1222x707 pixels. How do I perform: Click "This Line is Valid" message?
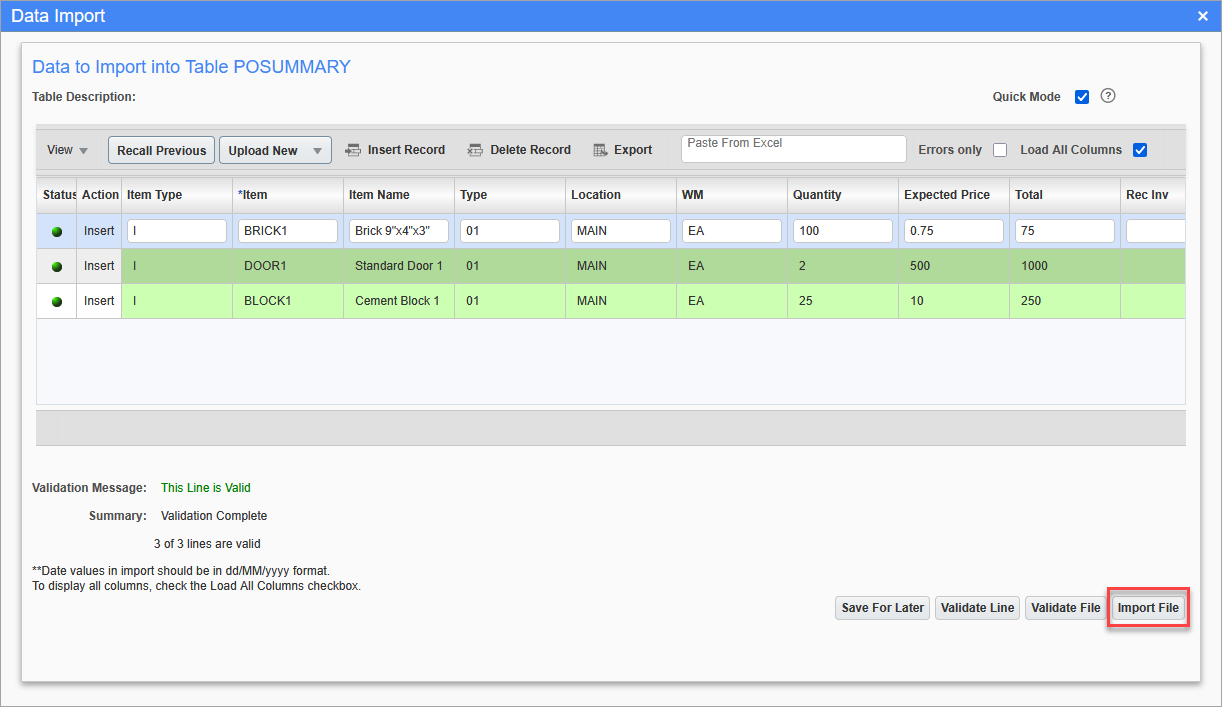[206, 488]
